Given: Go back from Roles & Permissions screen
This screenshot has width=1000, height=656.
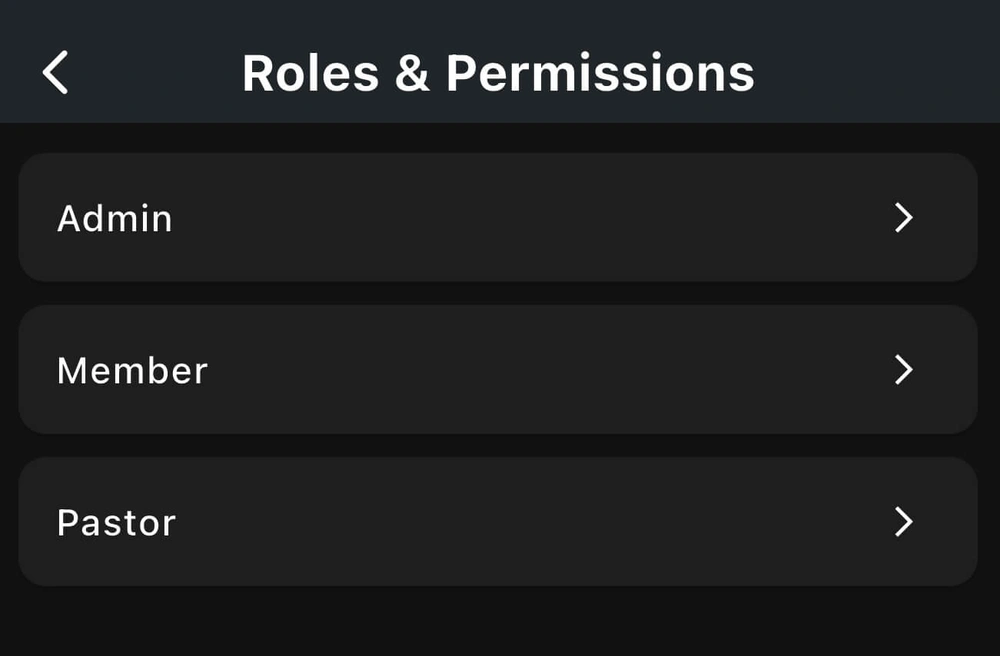Looking at the screenshot, I should [56, 73].
